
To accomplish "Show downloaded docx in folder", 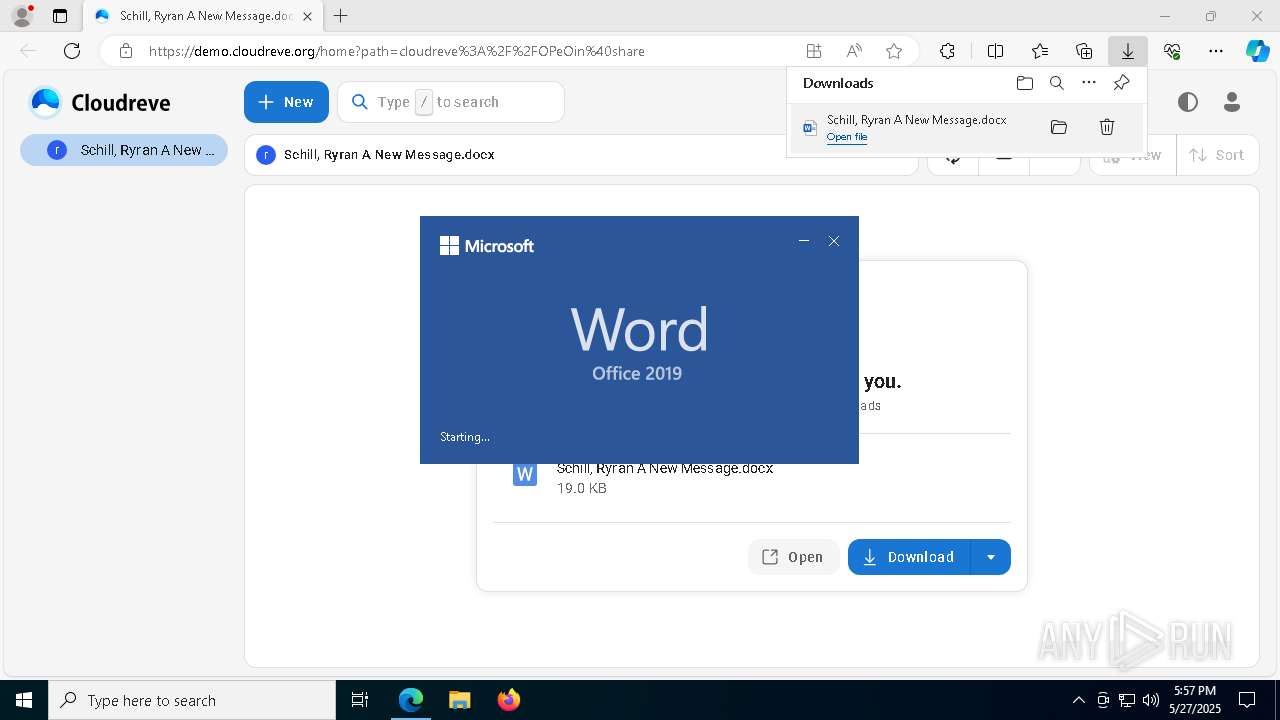I will (x=1059, y=127).
